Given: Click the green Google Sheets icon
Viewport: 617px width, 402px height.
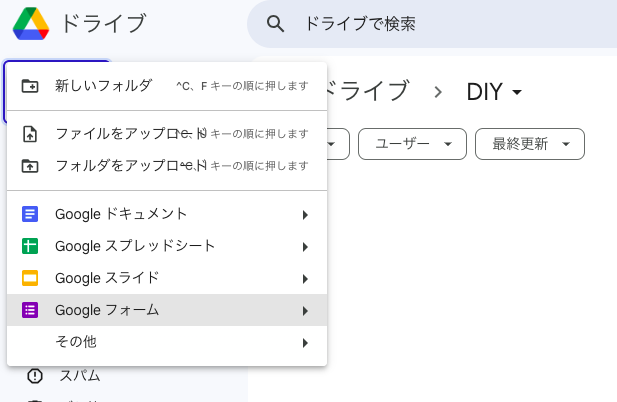Looking at the screenshot, I should pos(30,246).
